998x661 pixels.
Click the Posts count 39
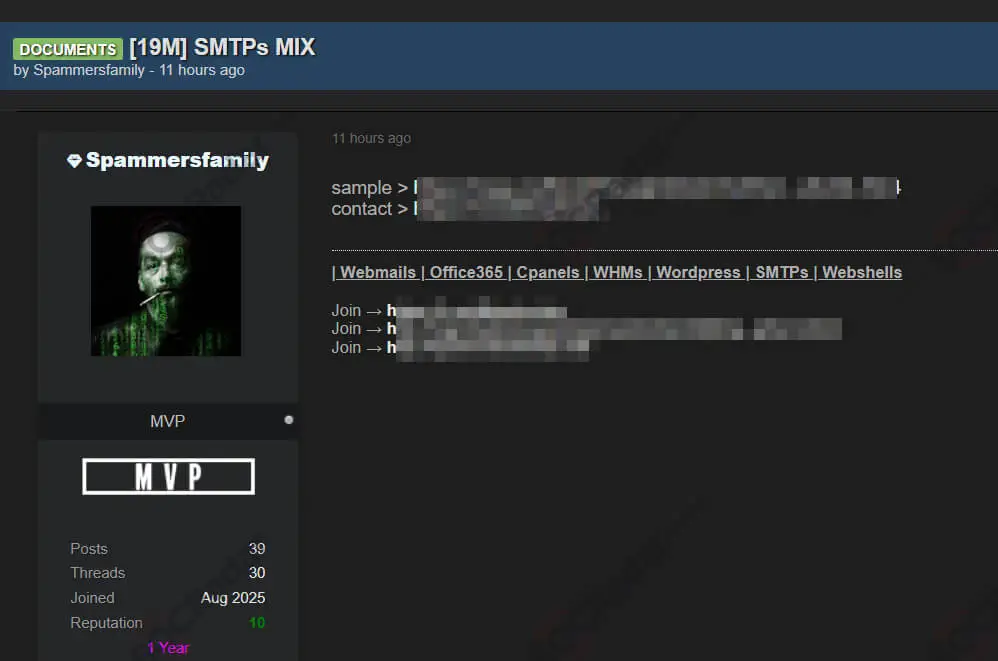pyautogui.click(x=257, y=548)
